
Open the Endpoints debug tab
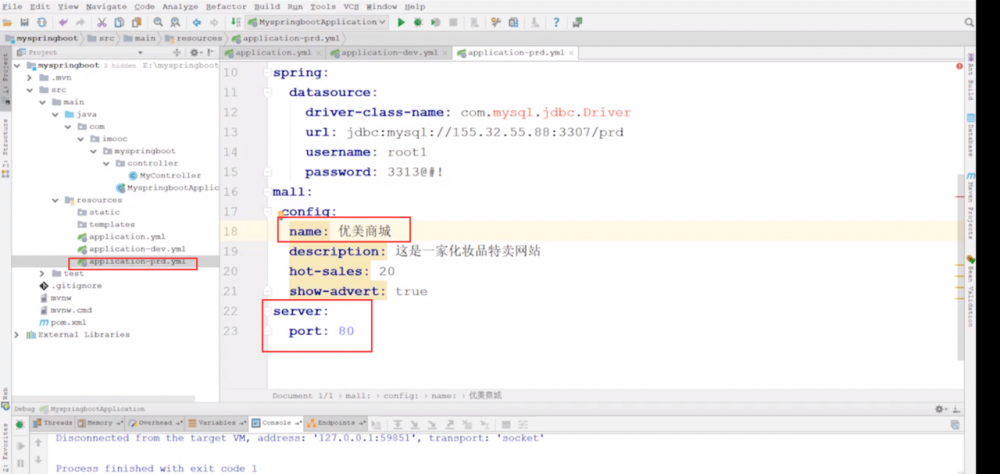336,423
